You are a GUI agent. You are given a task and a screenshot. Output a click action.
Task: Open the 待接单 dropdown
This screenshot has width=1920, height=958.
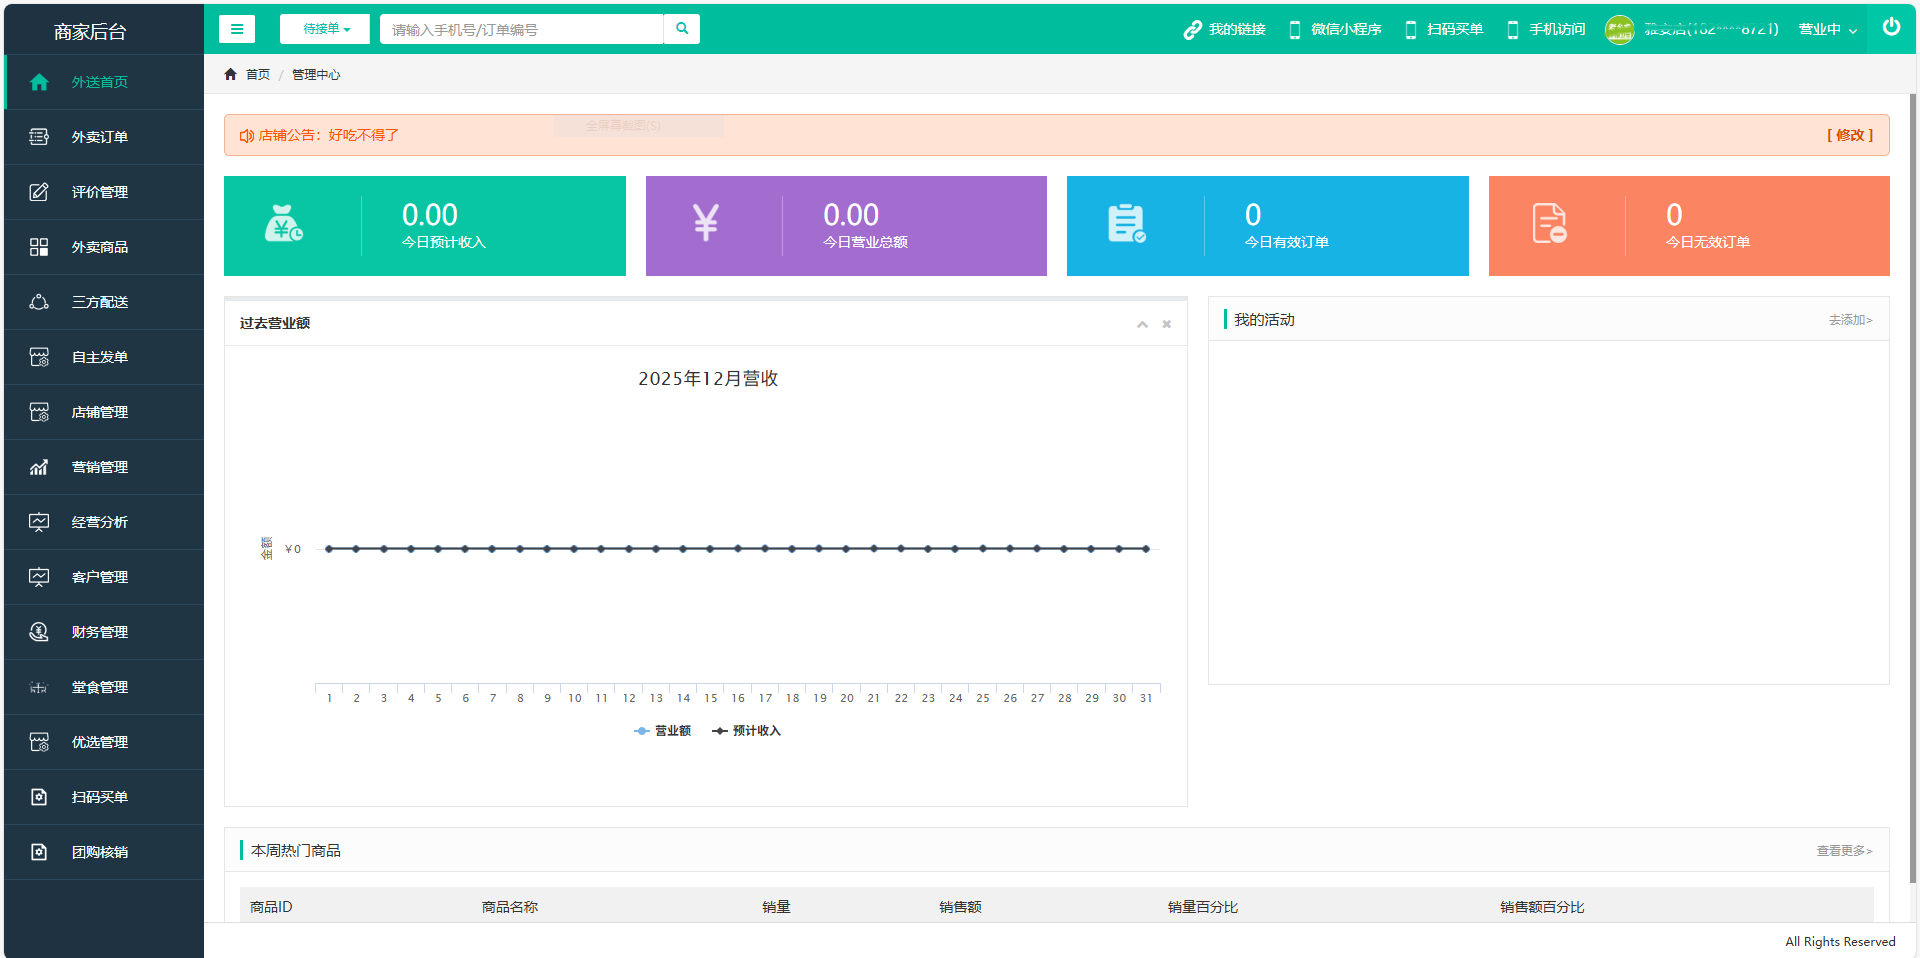325,29
